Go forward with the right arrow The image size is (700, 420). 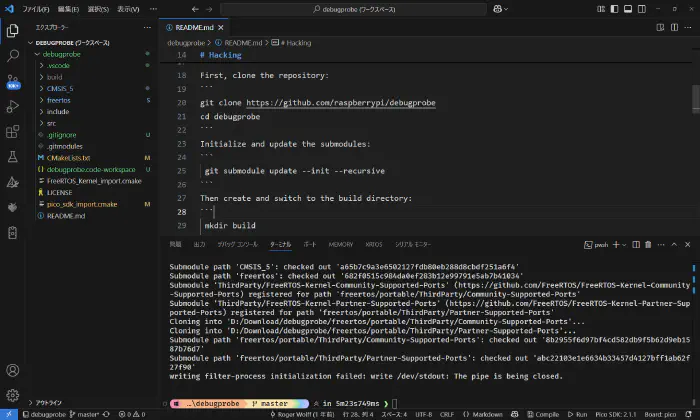tap(209, 9)
